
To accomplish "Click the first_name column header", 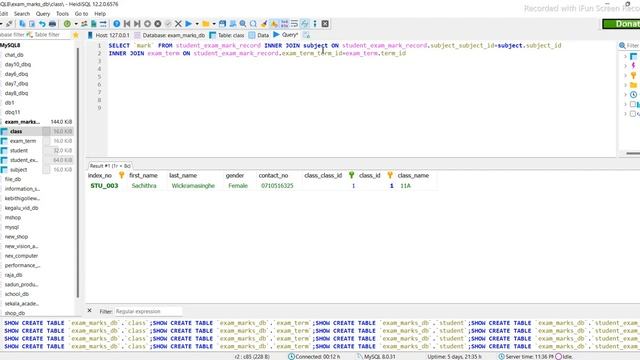I will coord(143,176).
